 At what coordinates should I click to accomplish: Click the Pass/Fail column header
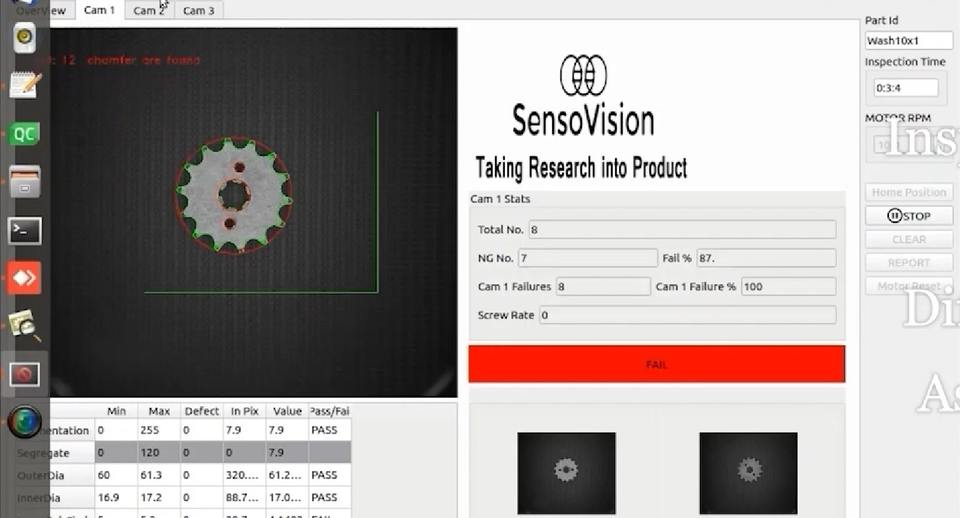[330, 411]
